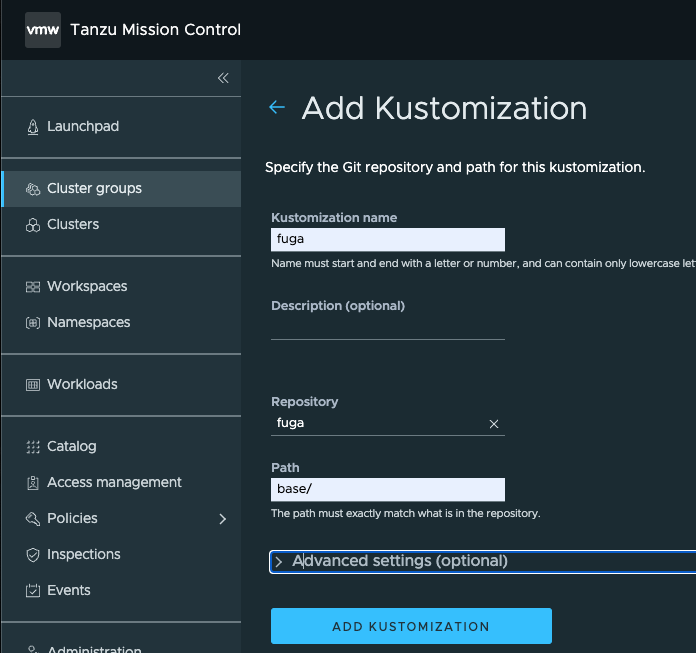This screenshot has height=653, width=696.
Task: Clear the Repository selection with X
Action: (494, 424)
